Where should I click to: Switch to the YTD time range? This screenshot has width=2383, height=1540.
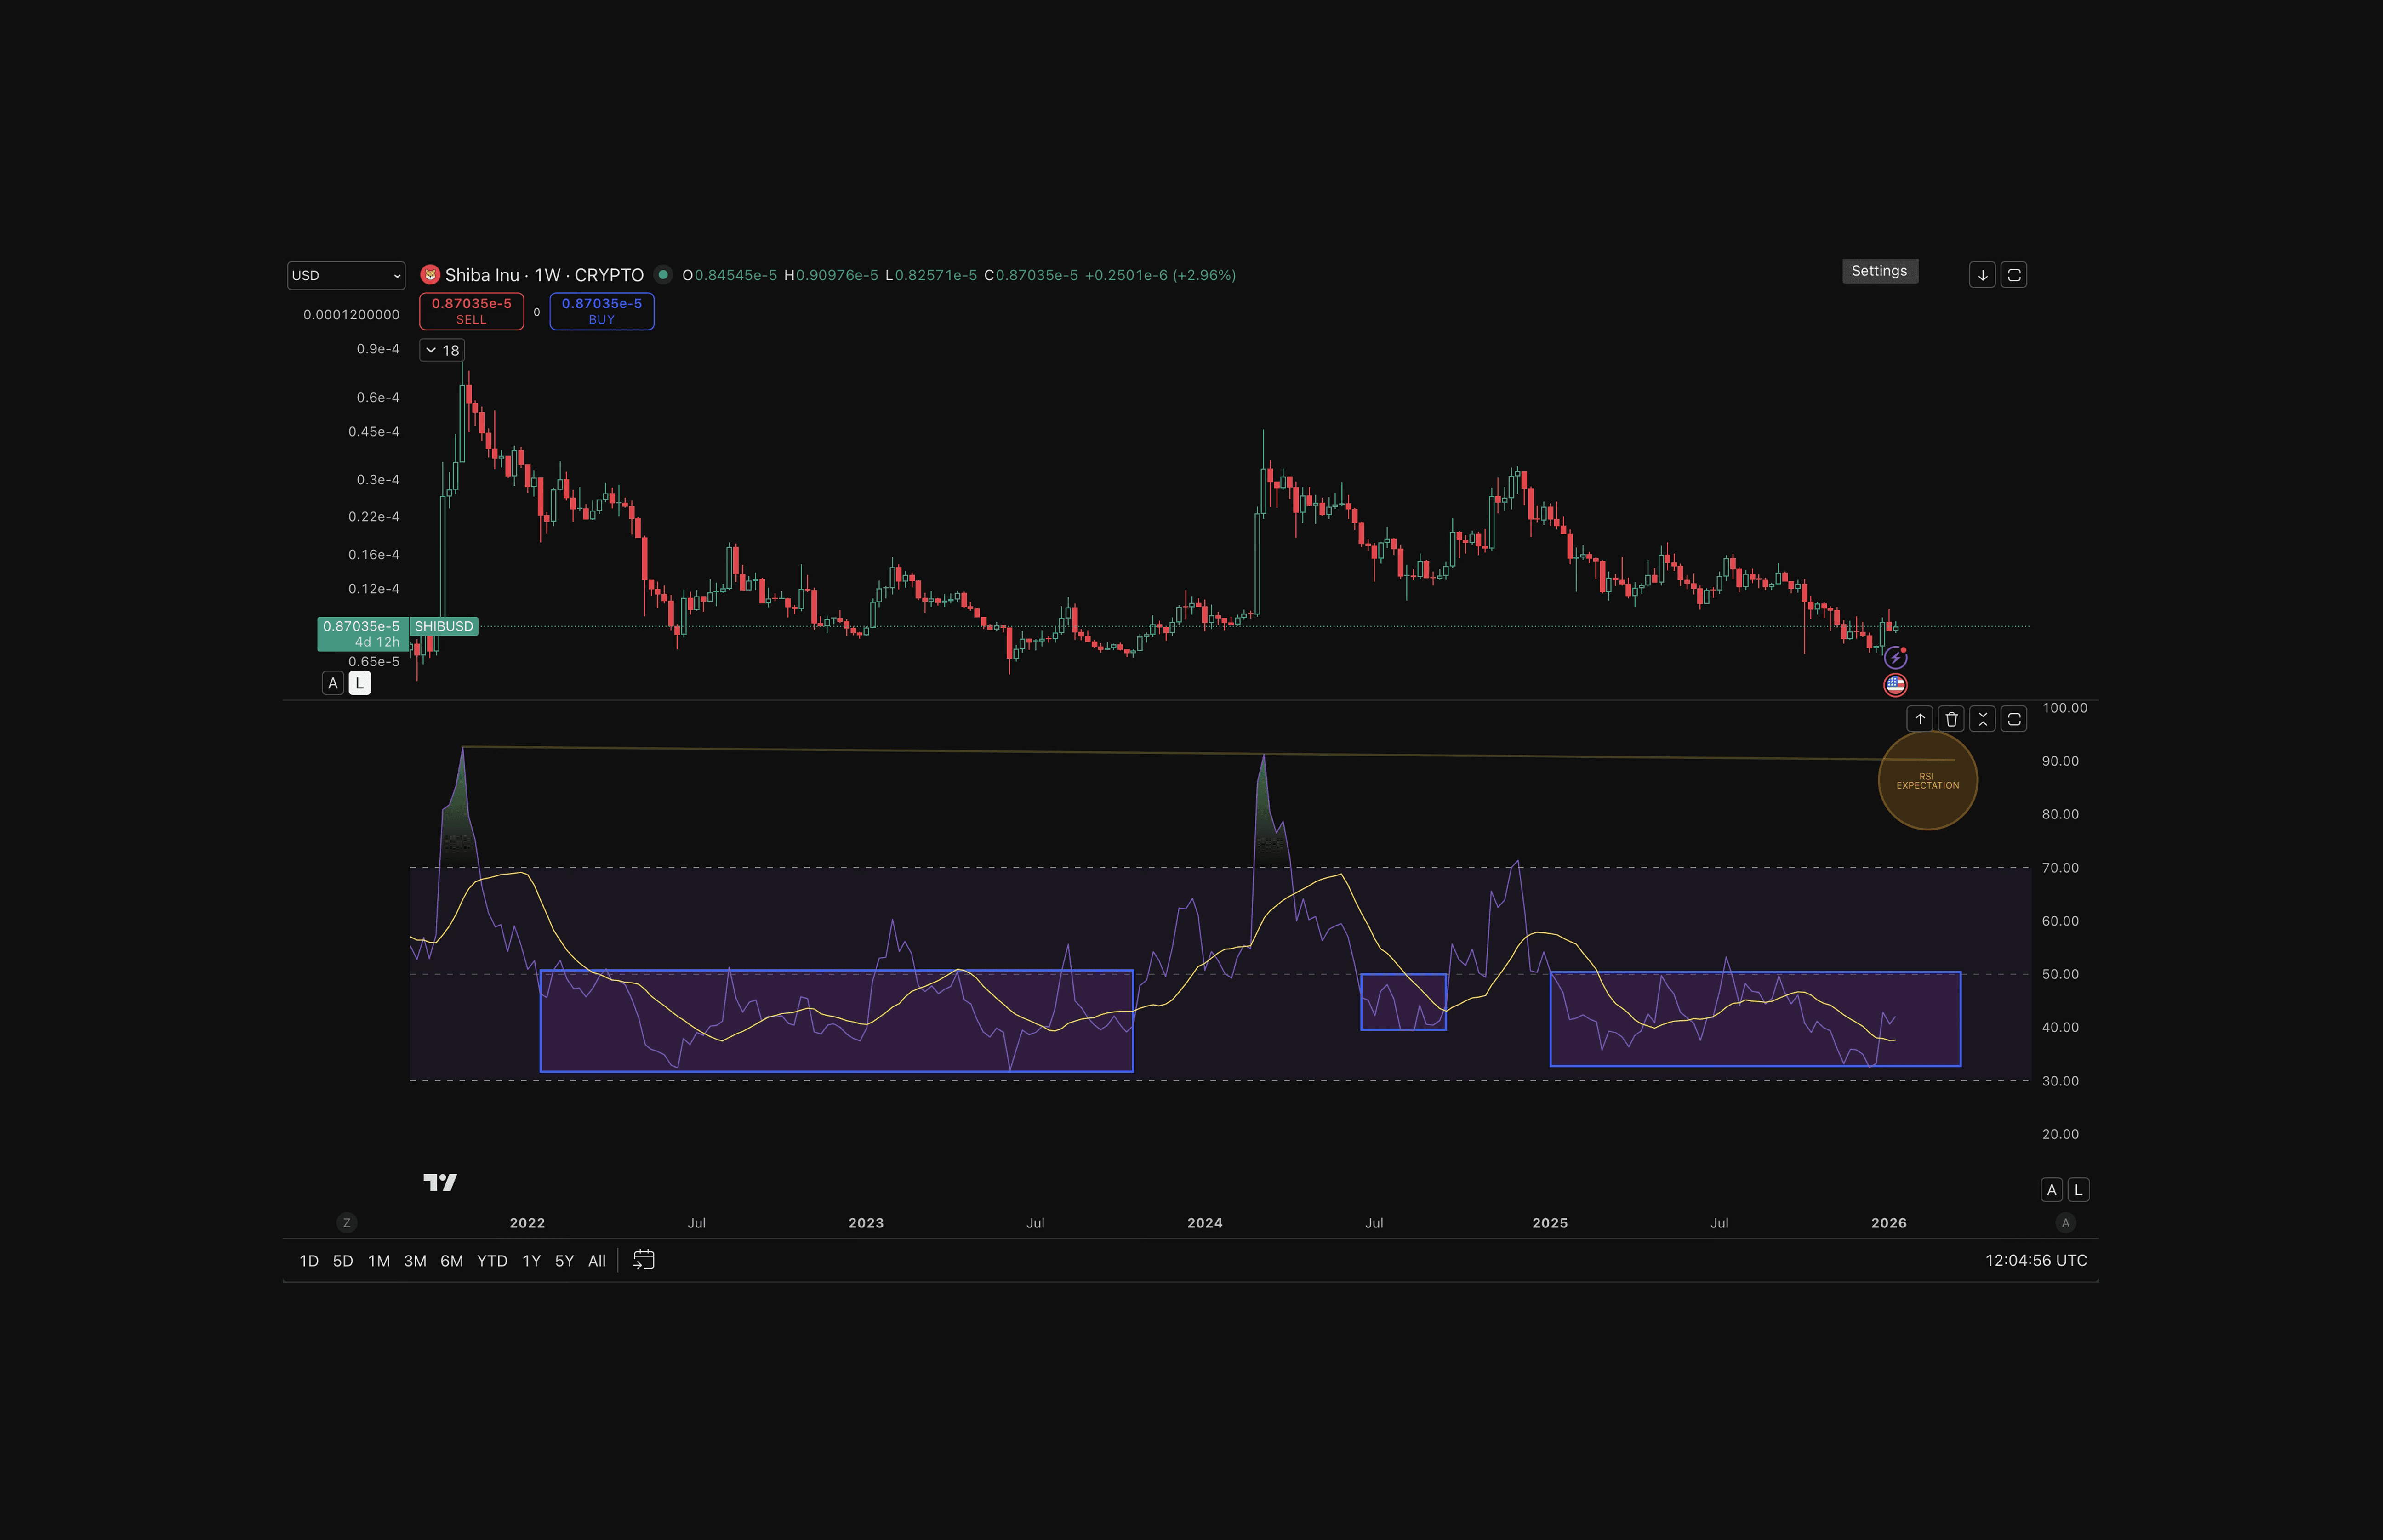tap(492, 1261)
